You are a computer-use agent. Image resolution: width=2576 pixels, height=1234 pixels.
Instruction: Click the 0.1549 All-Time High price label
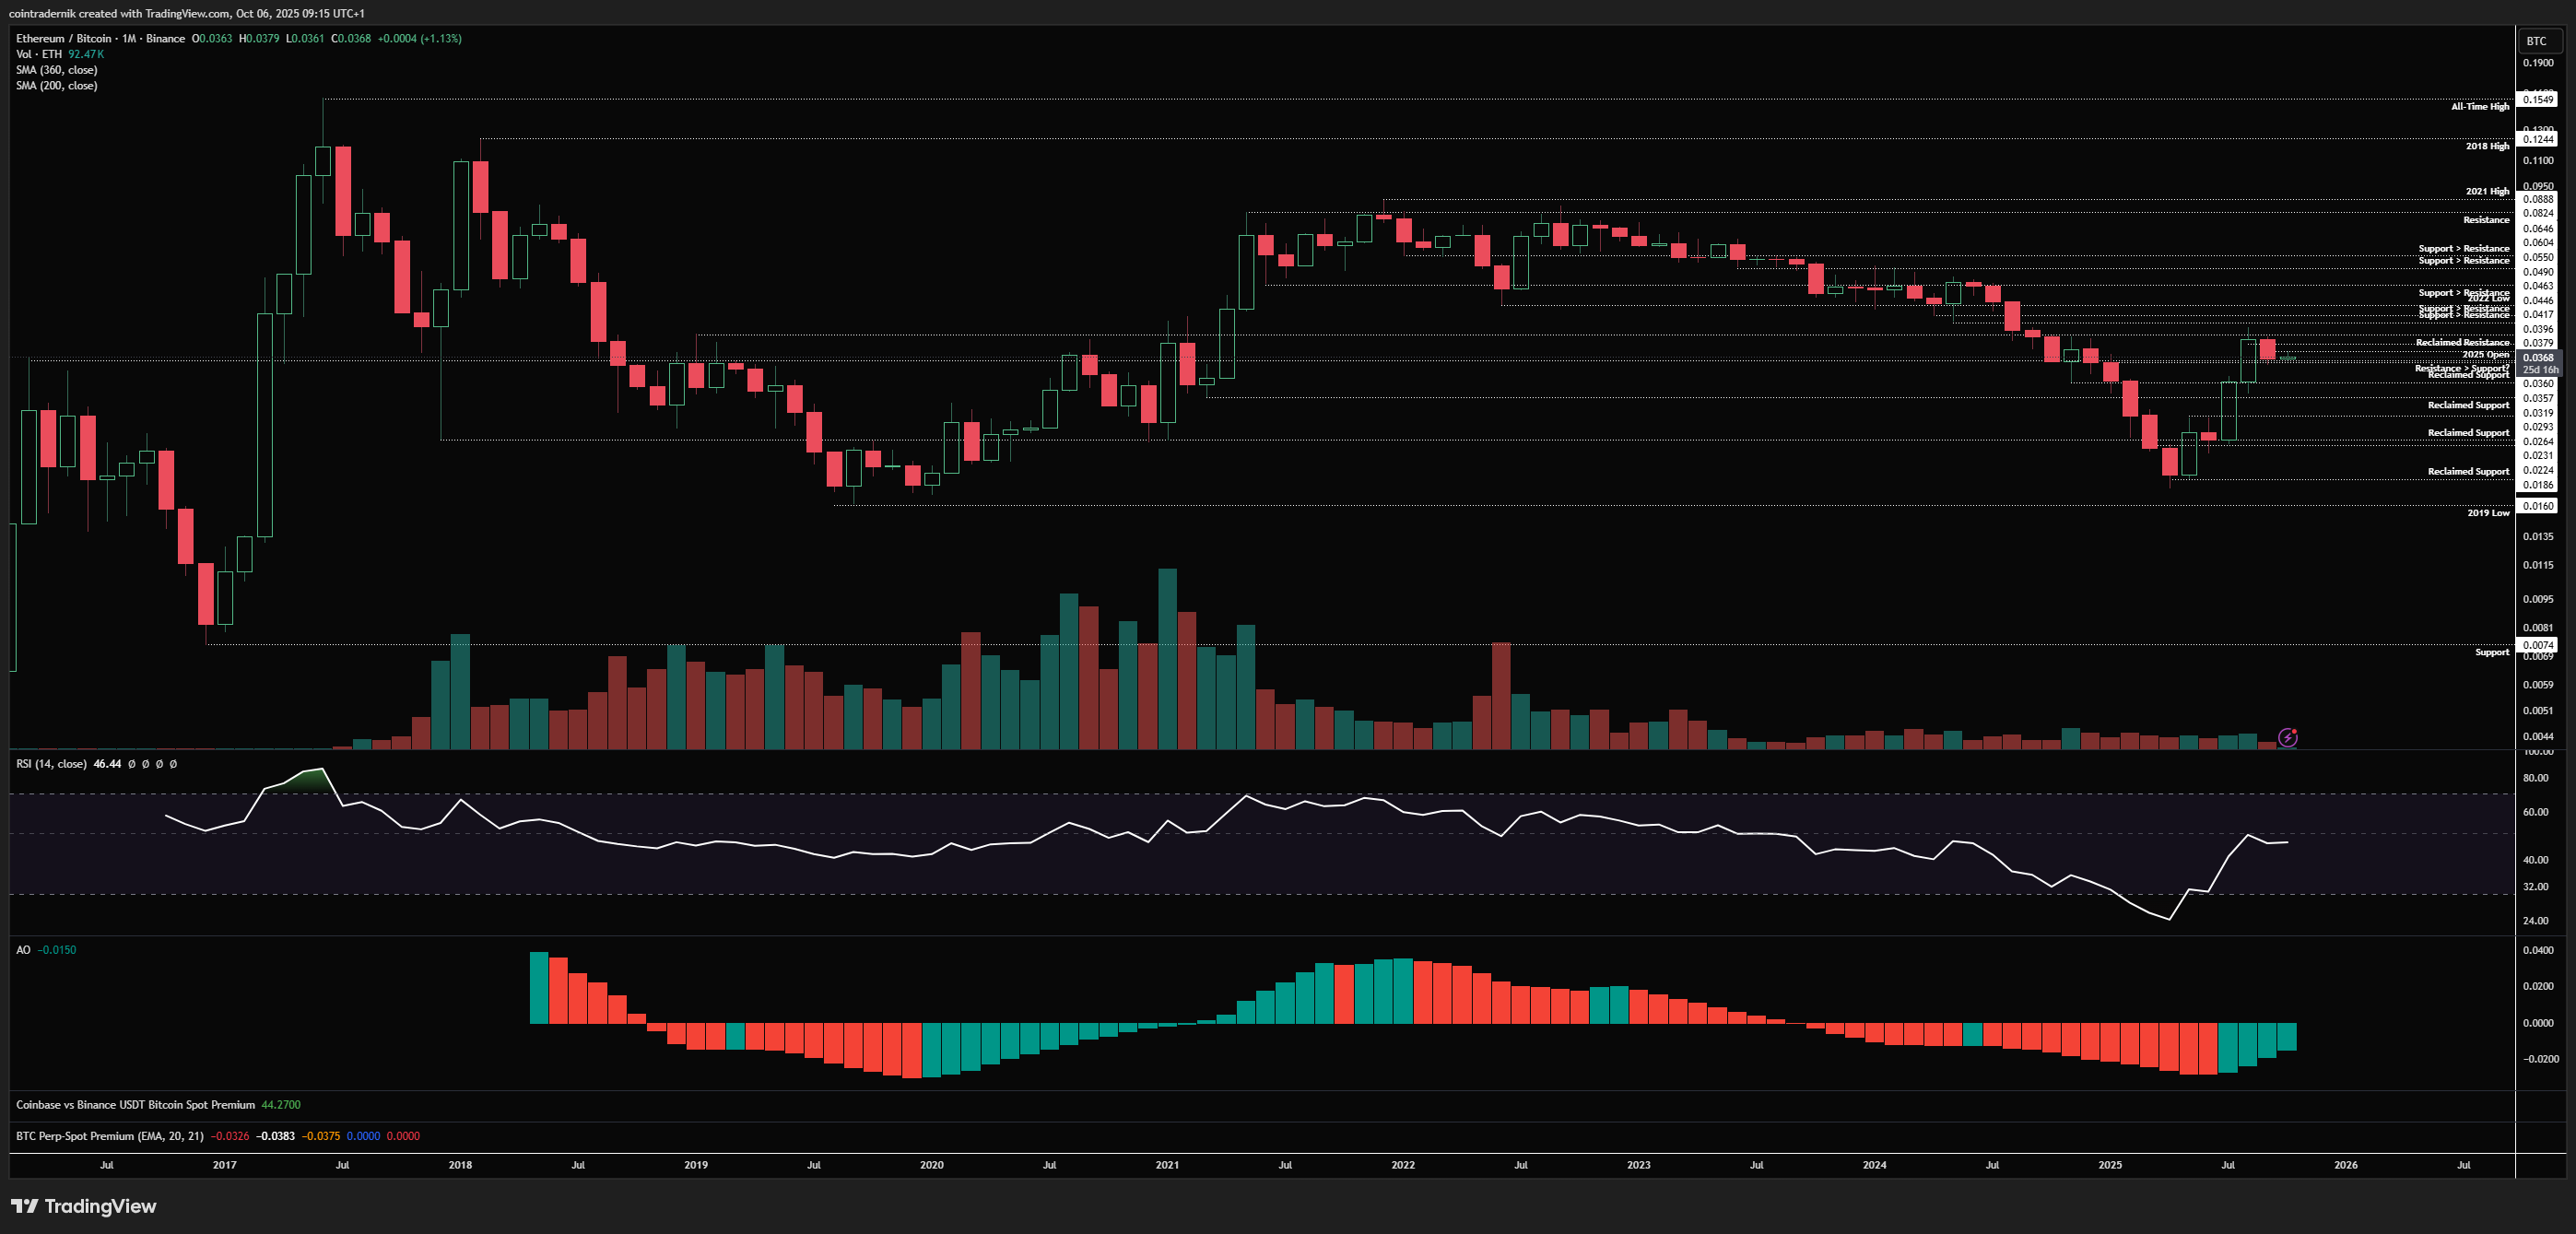pos(2537,99)
